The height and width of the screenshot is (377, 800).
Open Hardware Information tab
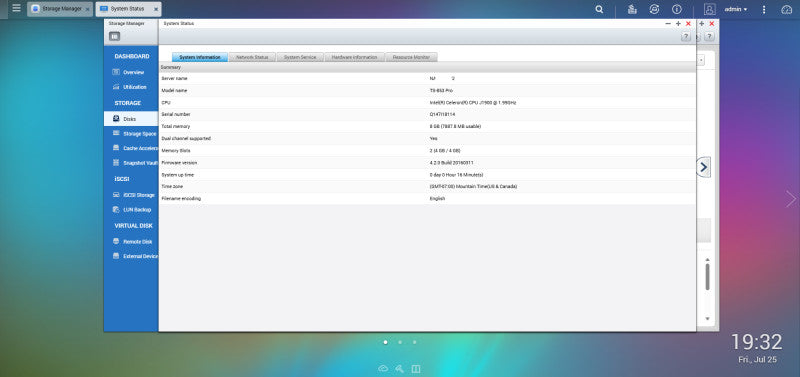click(x=355, y=57)
